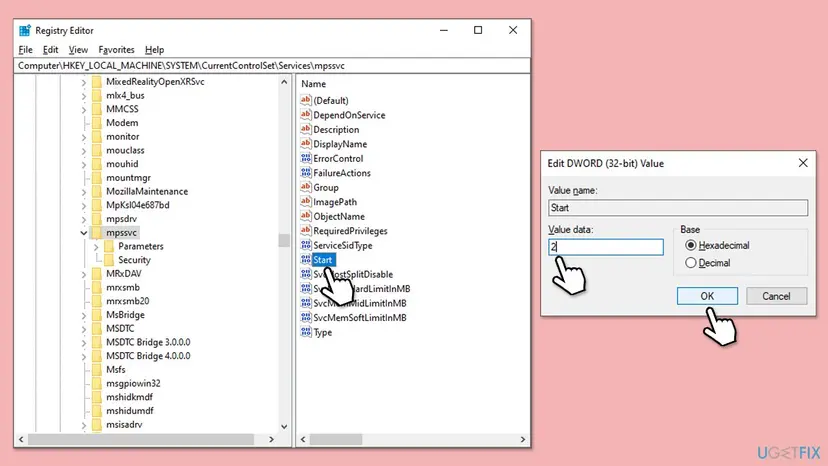Expand the mpsdrv key
This screenshot has width=828, height=466.
(83, 219)
